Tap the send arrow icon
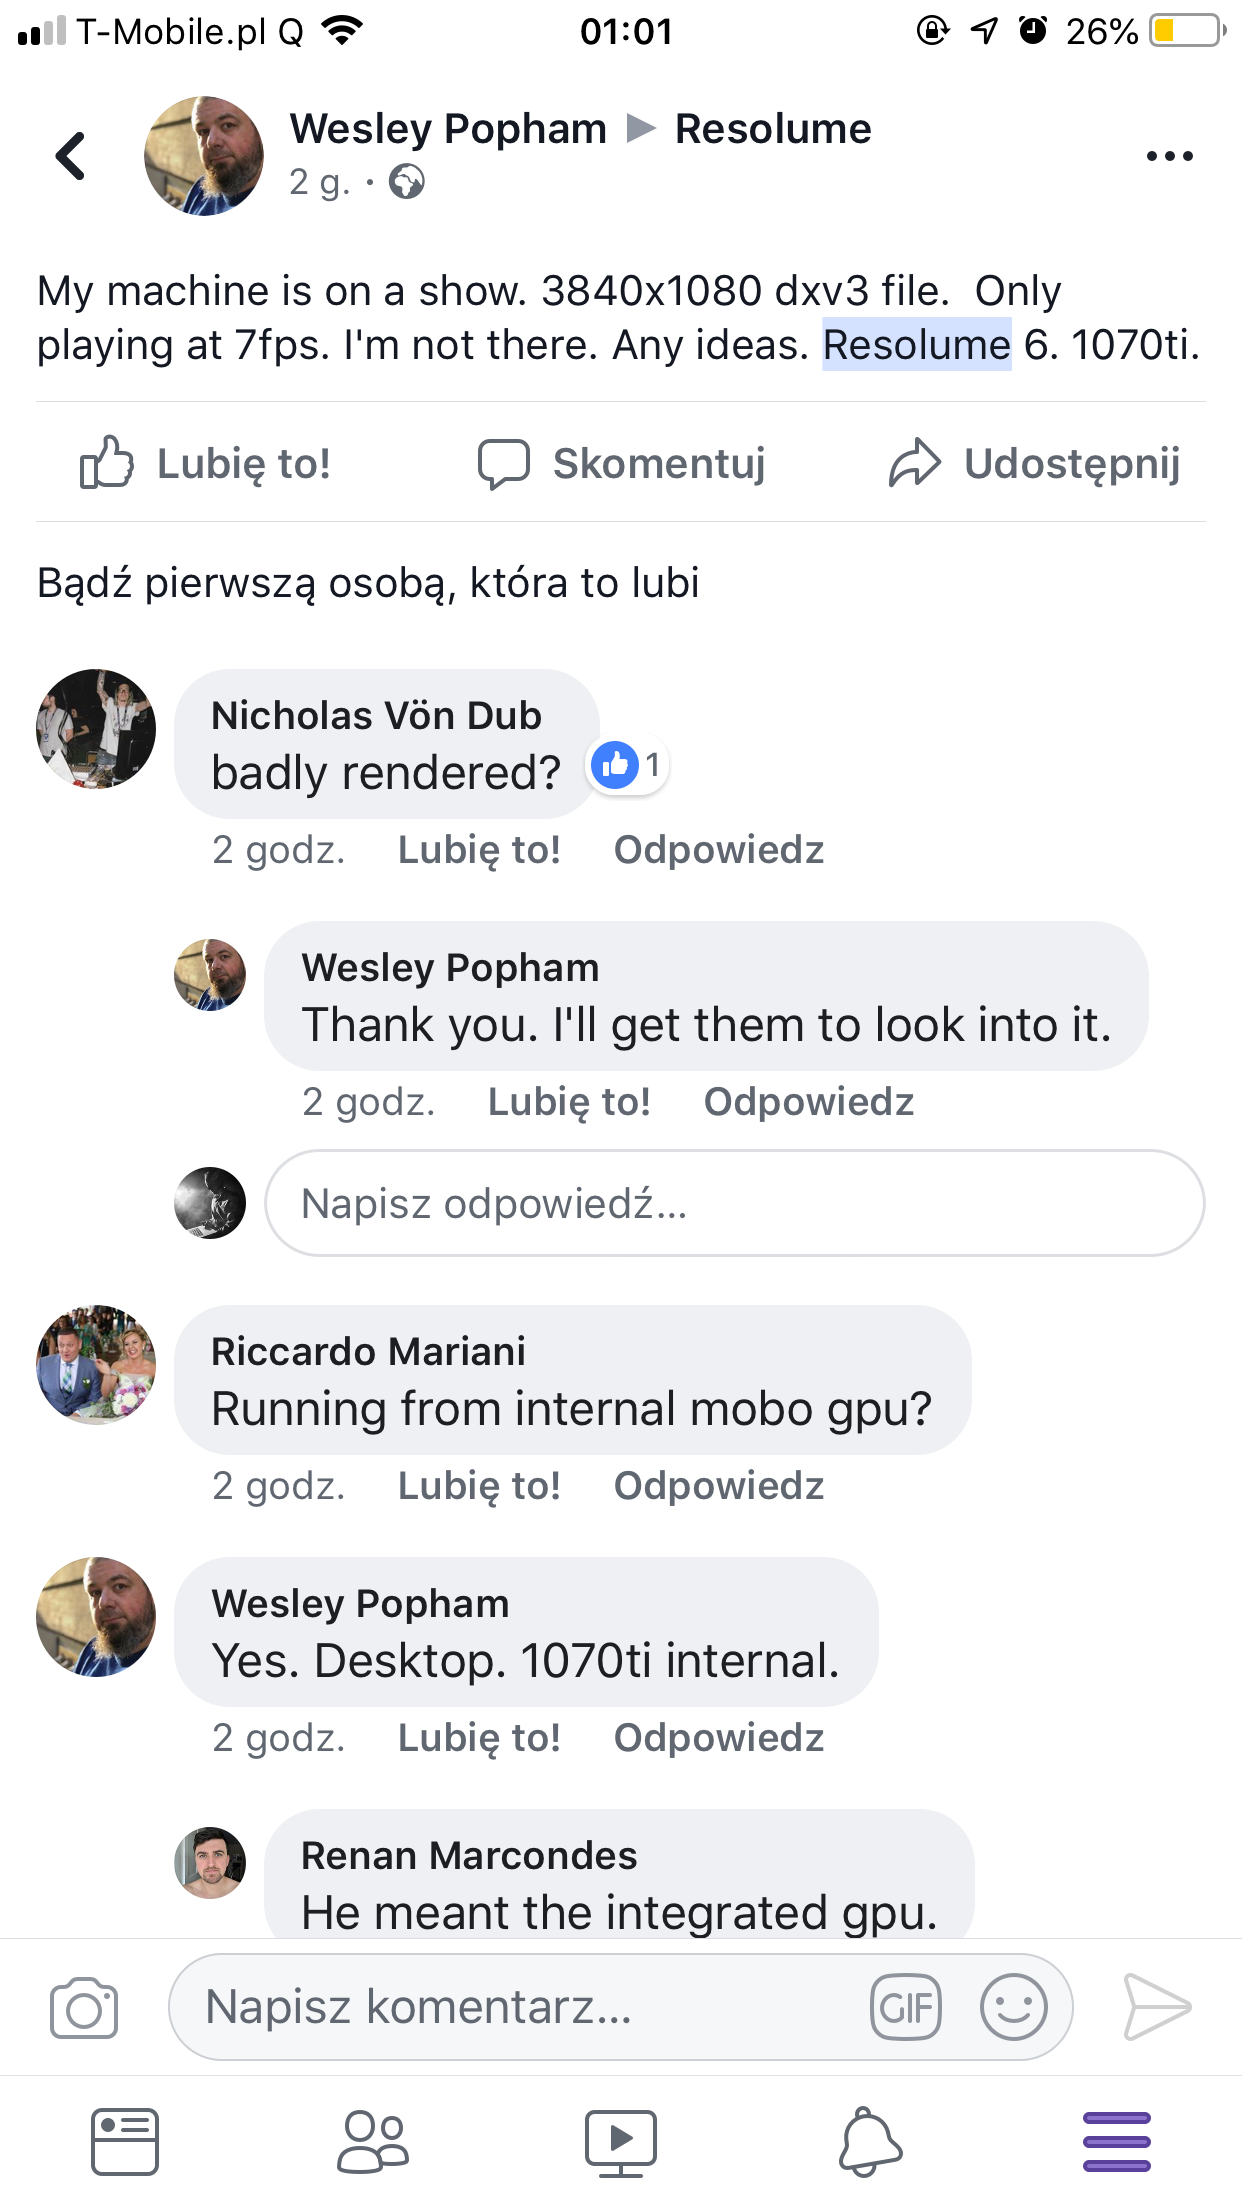The width and height of the screenshot is (1242, 2208). point(1157,2007)
